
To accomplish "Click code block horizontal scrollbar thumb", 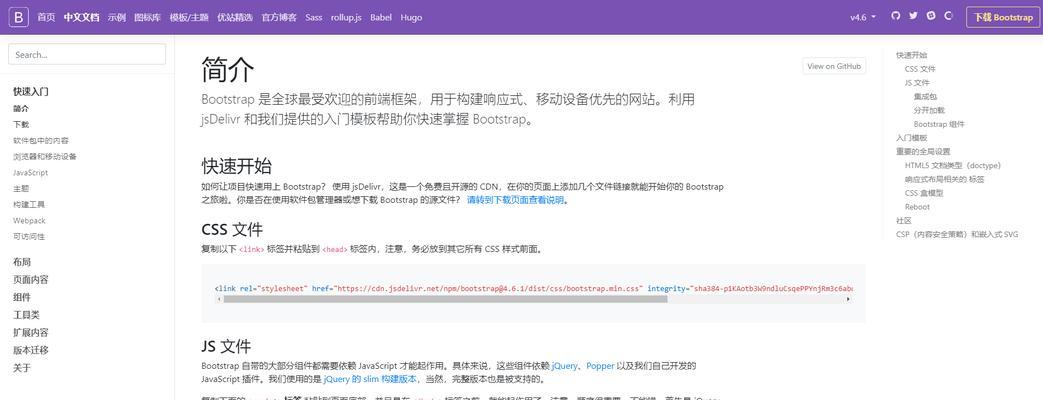I will click(x=445, y=300).
